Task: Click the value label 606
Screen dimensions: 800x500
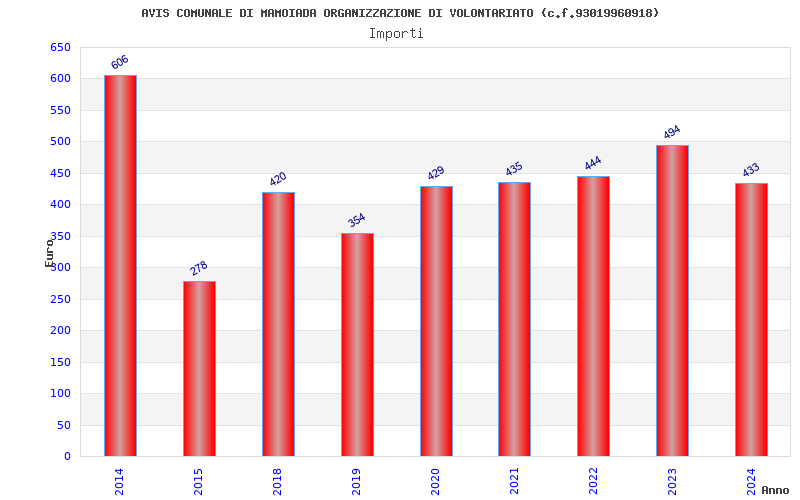Action: pos(120,62)
